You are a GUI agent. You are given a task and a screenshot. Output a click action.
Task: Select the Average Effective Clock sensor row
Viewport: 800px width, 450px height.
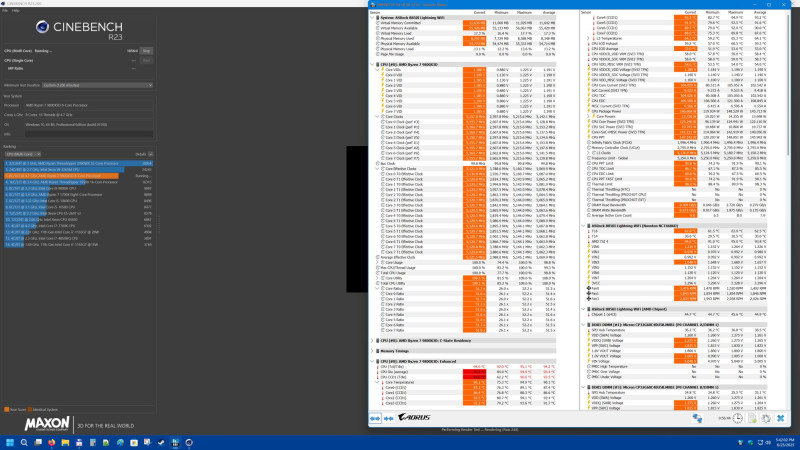pyautogui.click(x=463, y=257)
